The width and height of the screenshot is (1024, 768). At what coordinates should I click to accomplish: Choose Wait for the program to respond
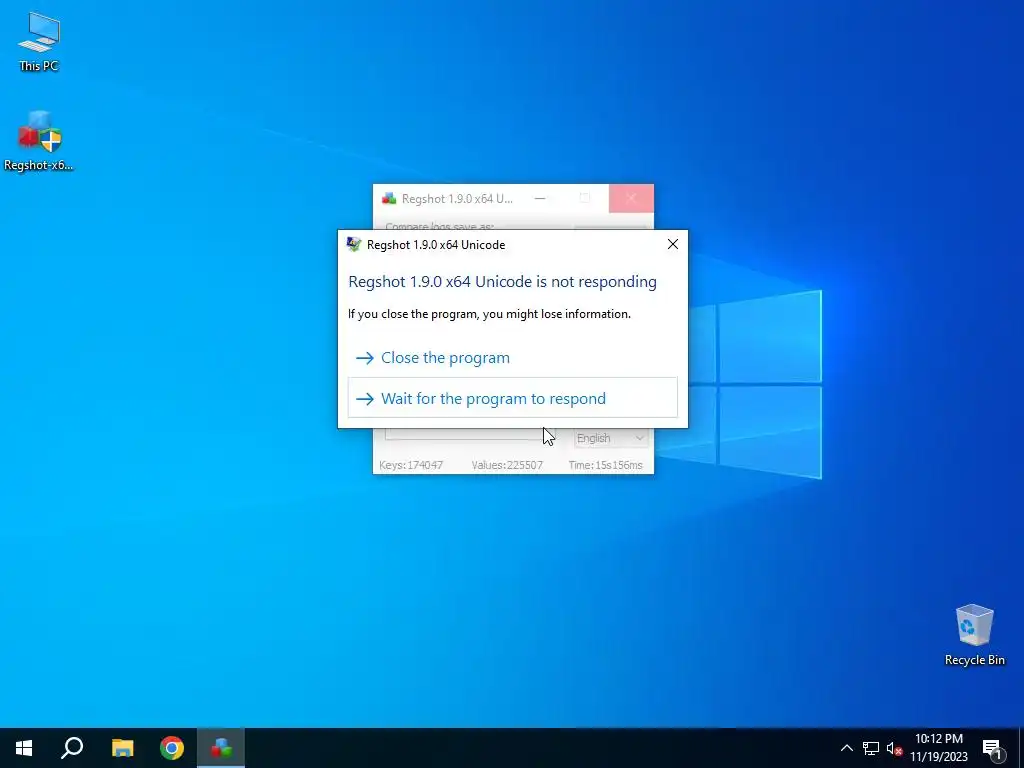pos(513,398)
